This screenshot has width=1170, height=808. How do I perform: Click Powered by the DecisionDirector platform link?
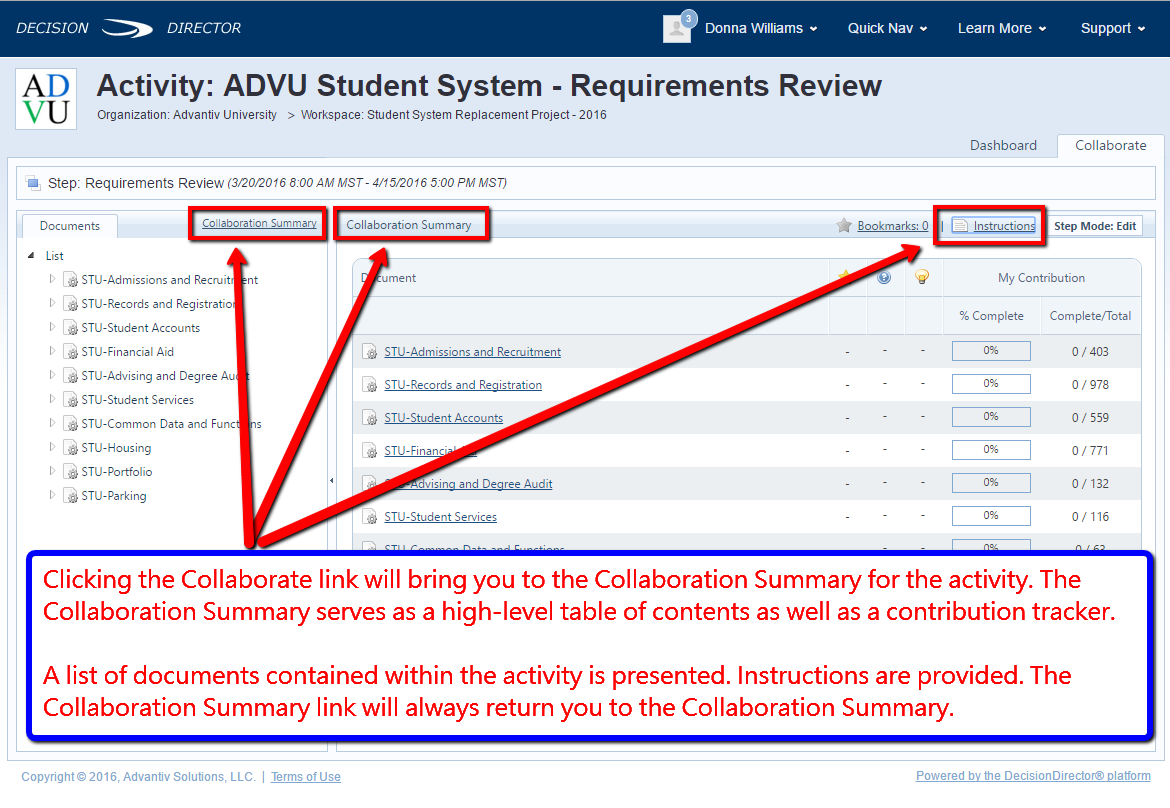click(1033, 776)
